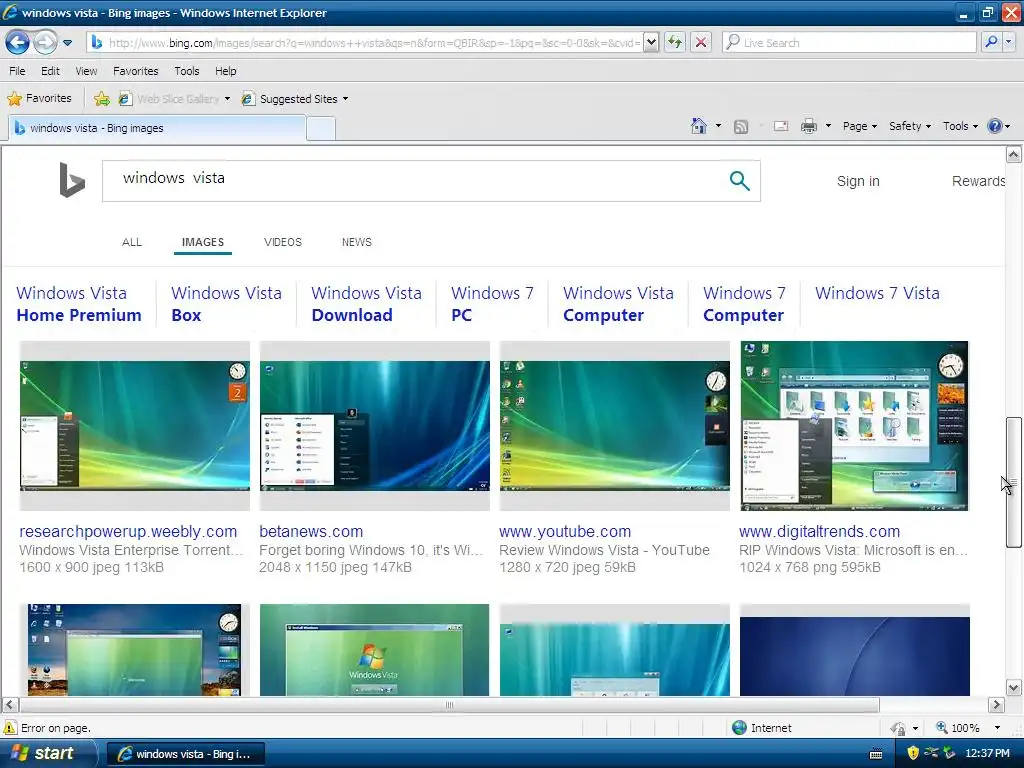Click Windows 7 PC suggestion
Screen dimensions: 1024x768
coord(492,304)
